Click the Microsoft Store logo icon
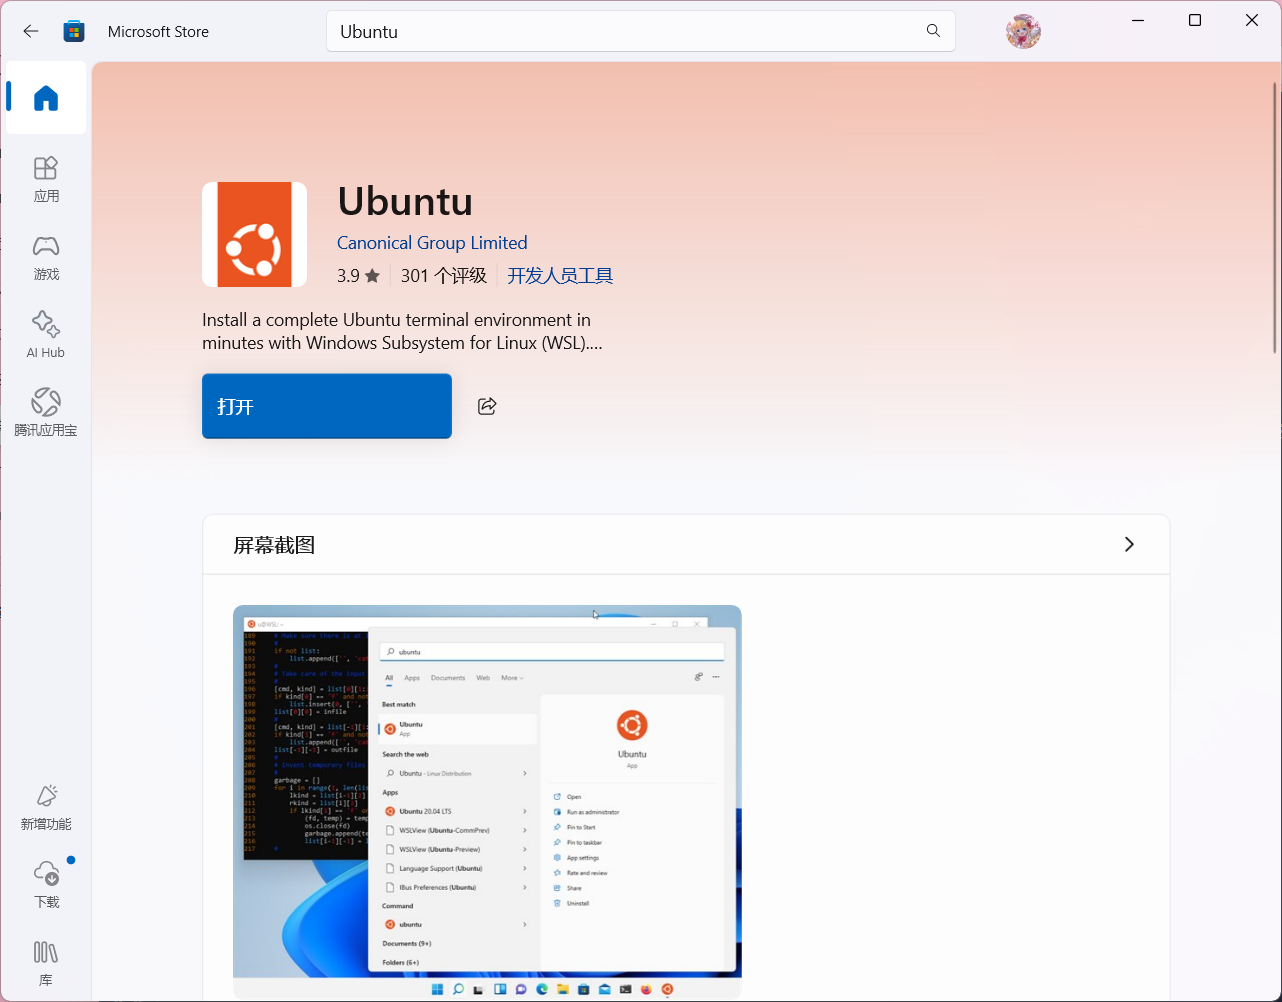Image resolution: width=1282 pixels, height=1002 pixels. pyautogui.click(x=74, y=31)
